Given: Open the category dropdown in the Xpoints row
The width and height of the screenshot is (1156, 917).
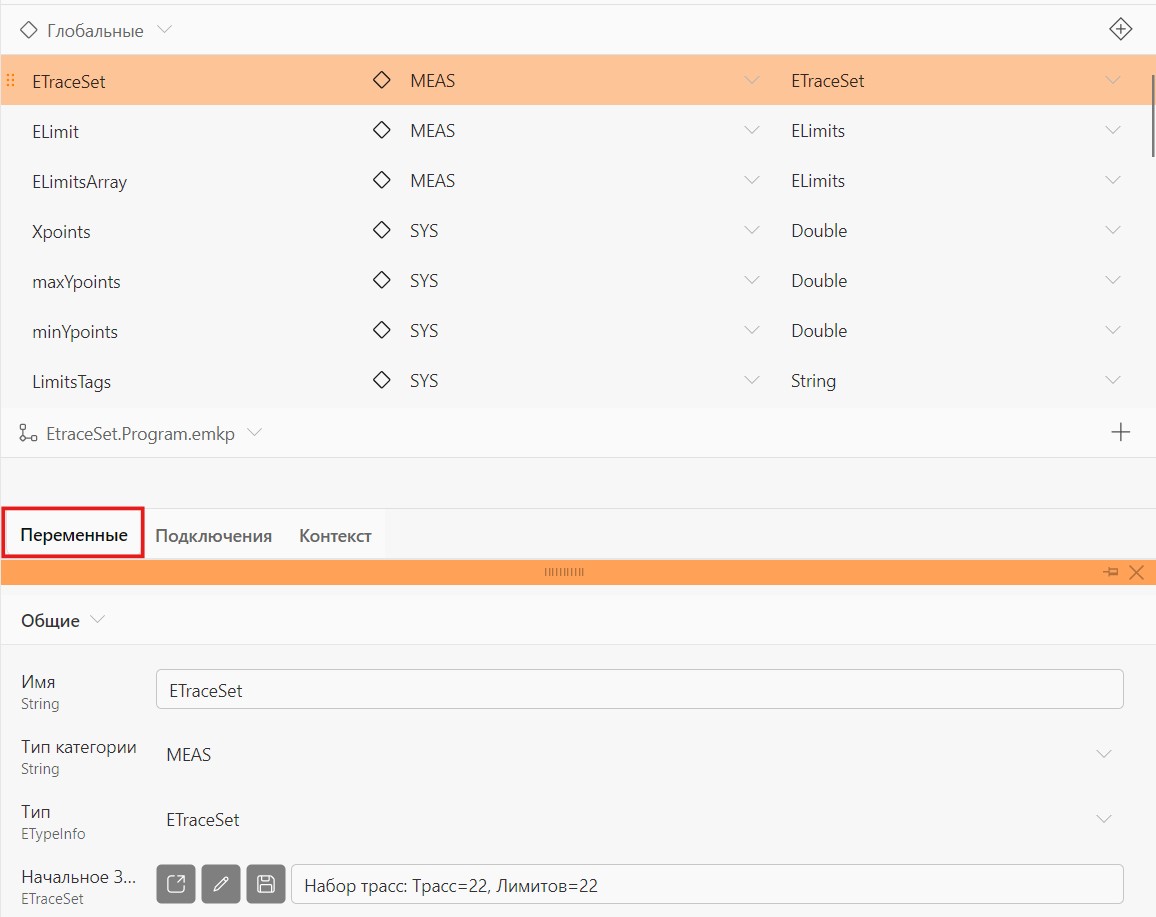Looking at the screenshot, I should pos(751,230).
